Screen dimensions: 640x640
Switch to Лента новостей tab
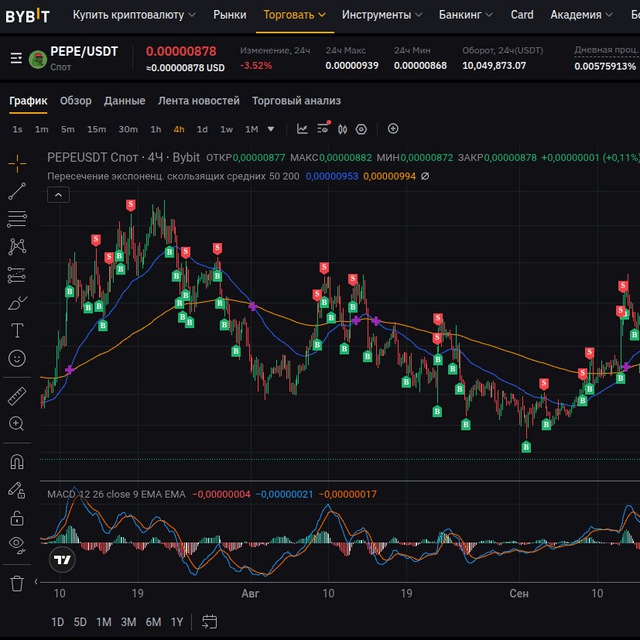(x=198, y=100)
